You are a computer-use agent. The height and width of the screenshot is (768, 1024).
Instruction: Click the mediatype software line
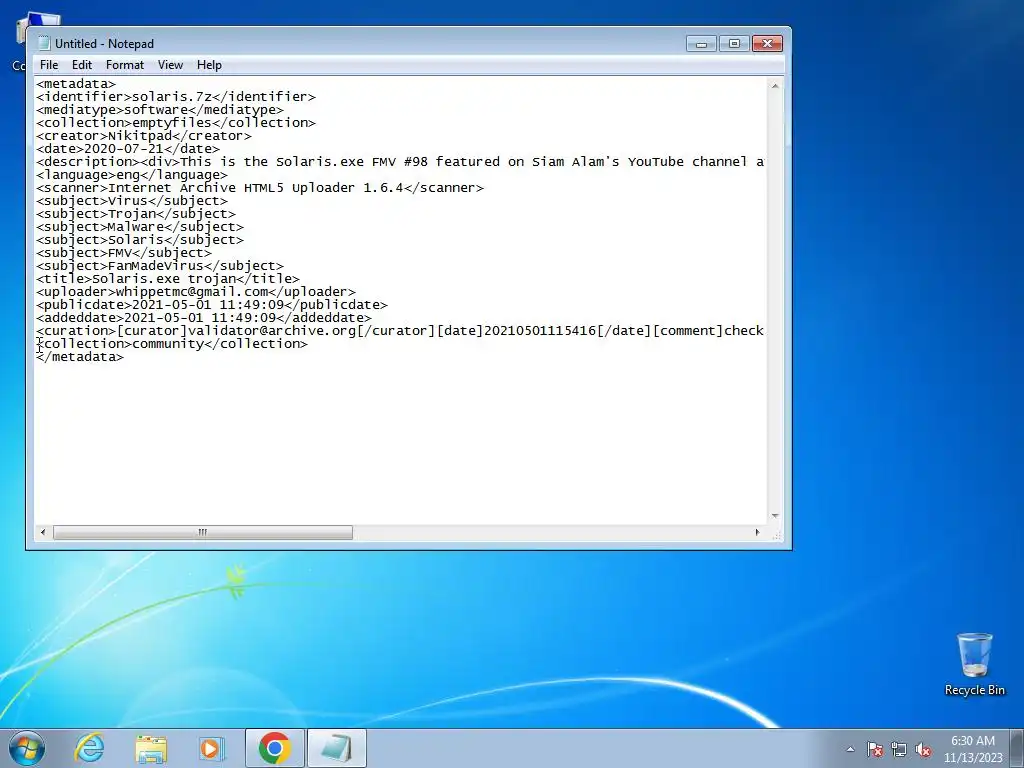point(160,110)
